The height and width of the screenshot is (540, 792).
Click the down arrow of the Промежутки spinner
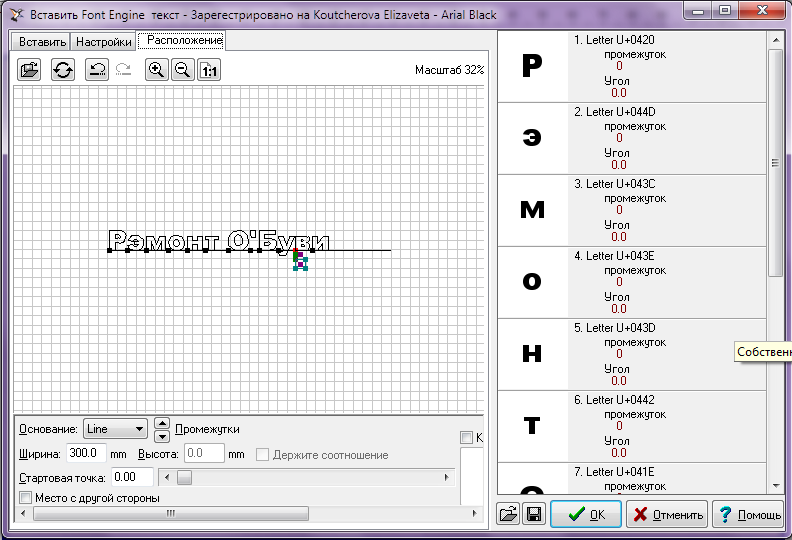[163, 435]
